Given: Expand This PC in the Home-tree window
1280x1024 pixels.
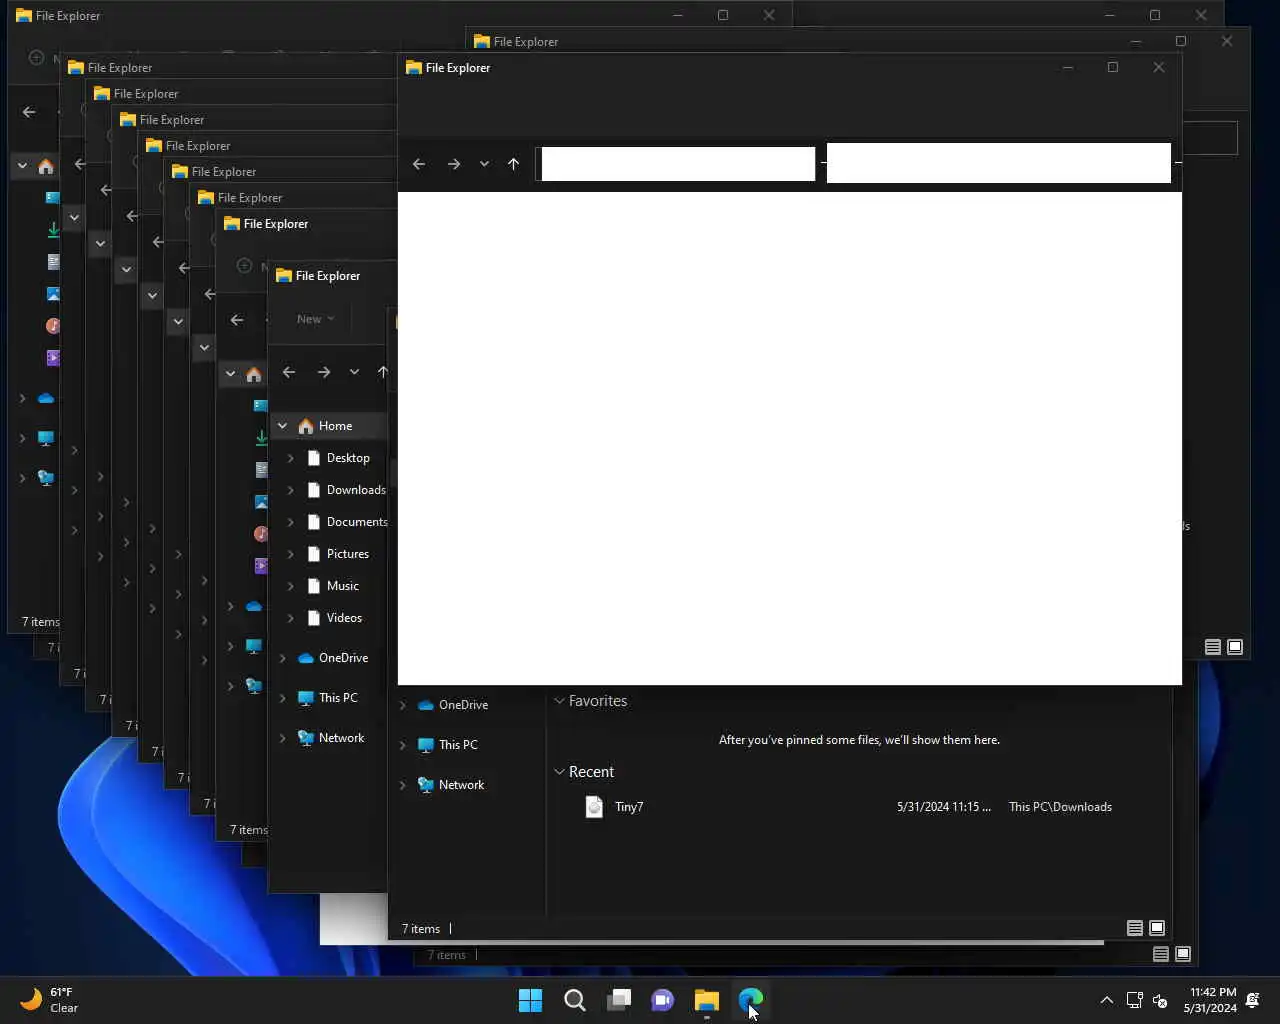Looking at the screenshot, I should tap(282, 698).
